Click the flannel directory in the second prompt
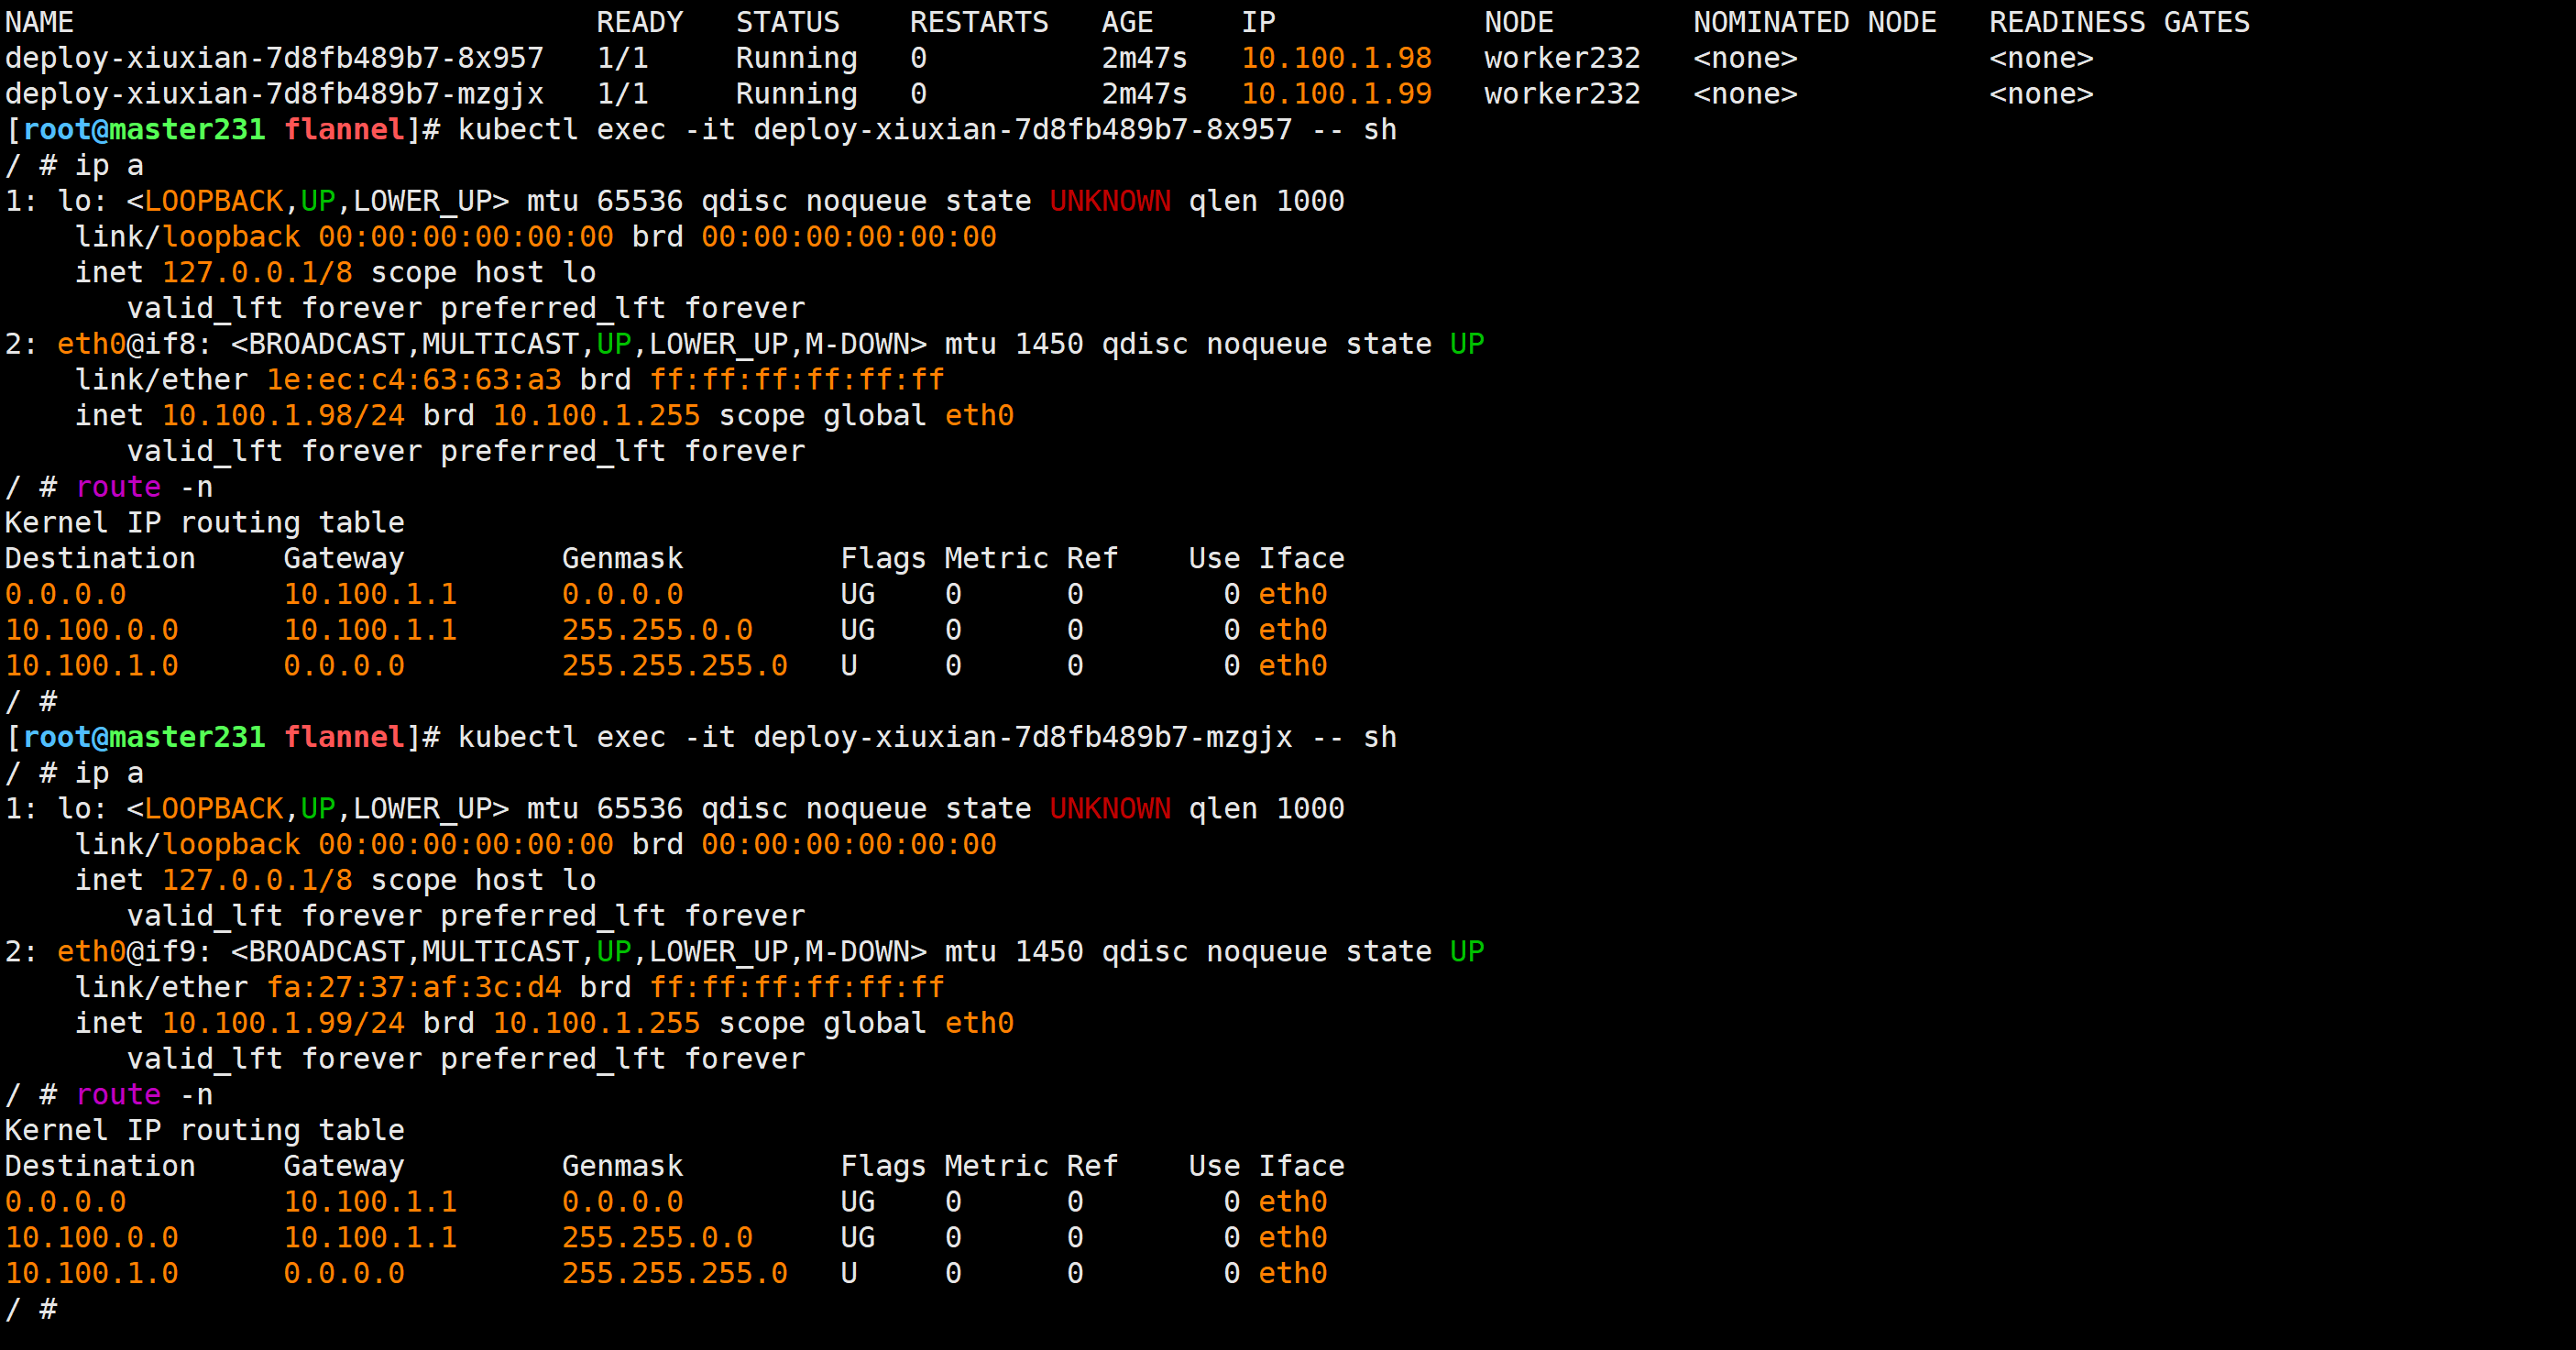Screen dimensions: 2576x1350 pos(344,737)
